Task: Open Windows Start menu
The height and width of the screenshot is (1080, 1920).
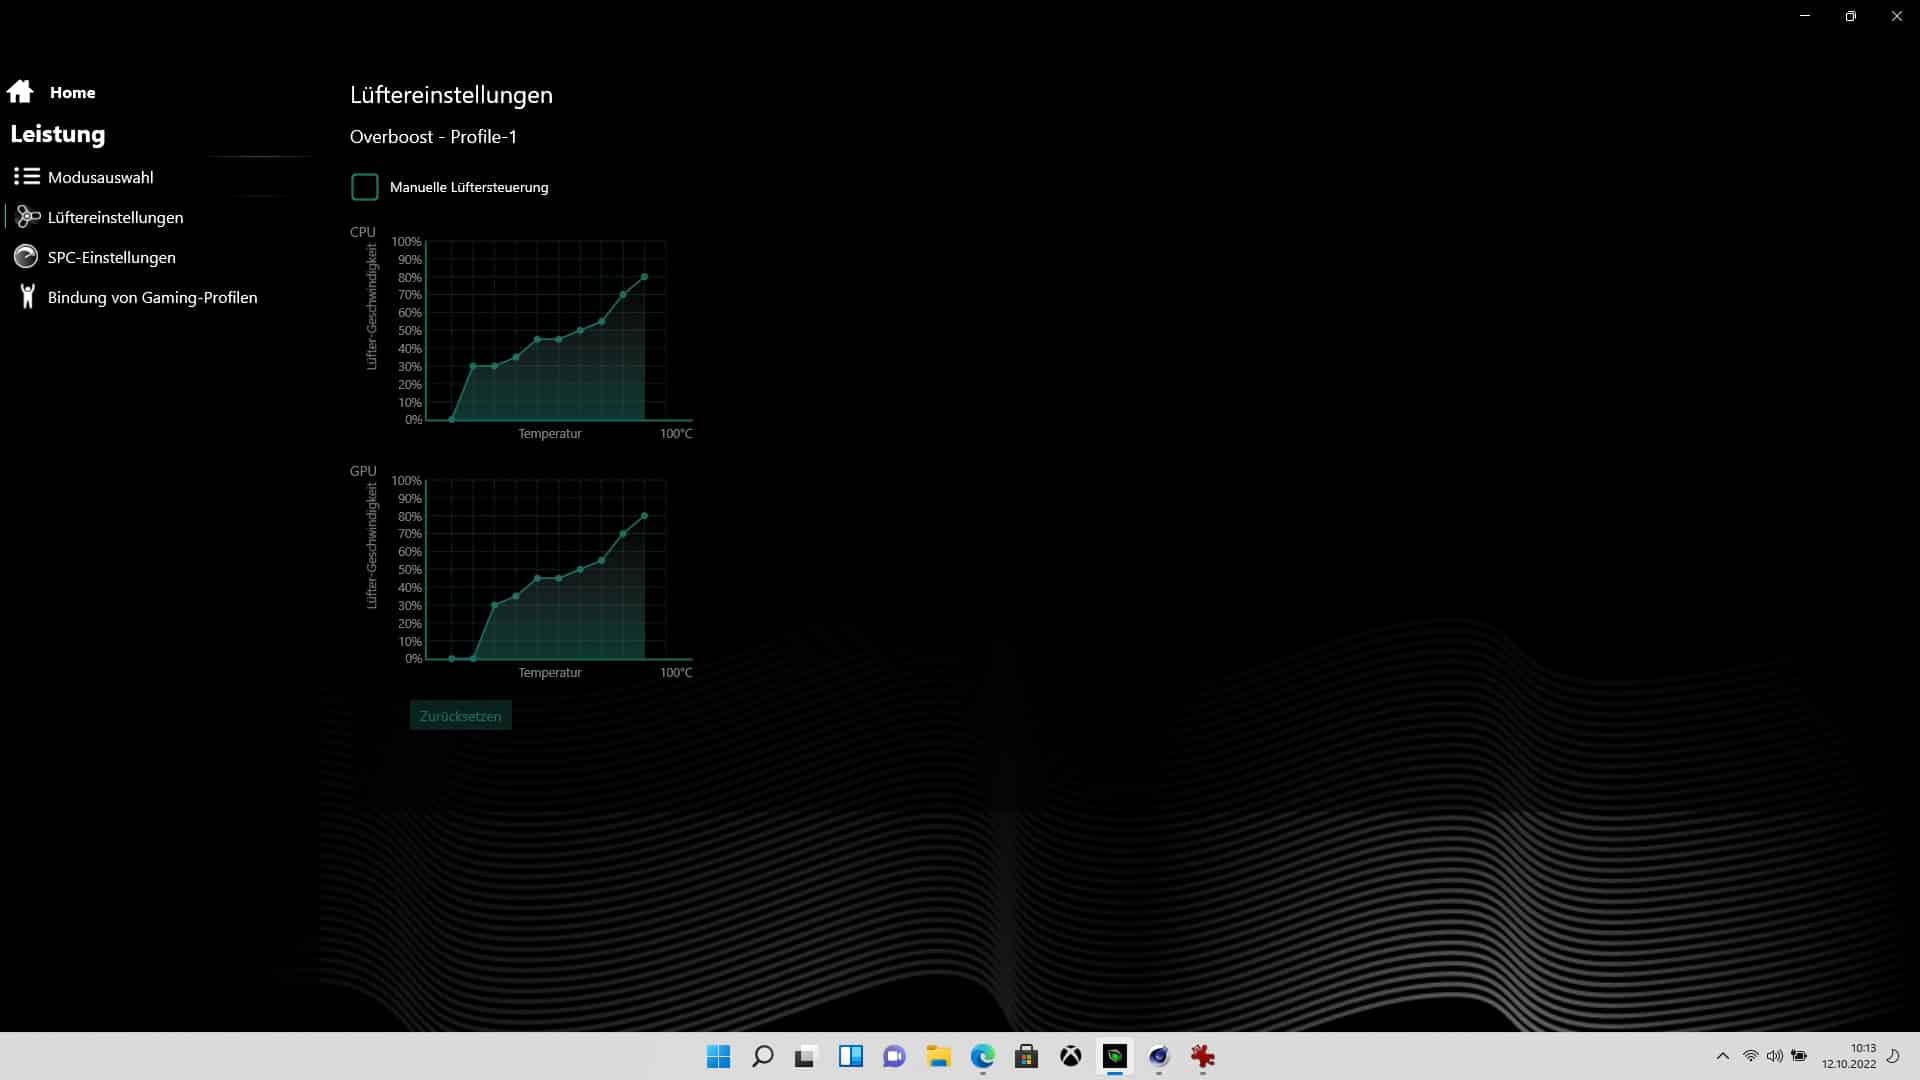Action: point(718,1057)
